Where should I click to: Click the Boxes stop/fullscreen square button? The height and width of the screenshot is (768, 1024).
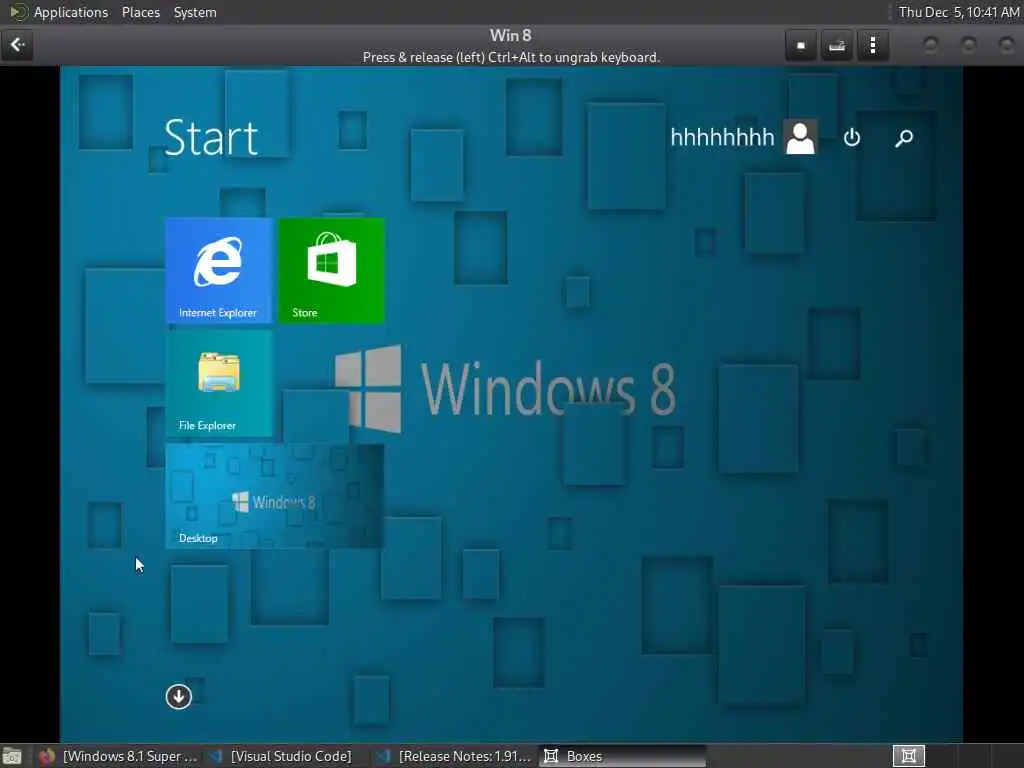[801, 45]
